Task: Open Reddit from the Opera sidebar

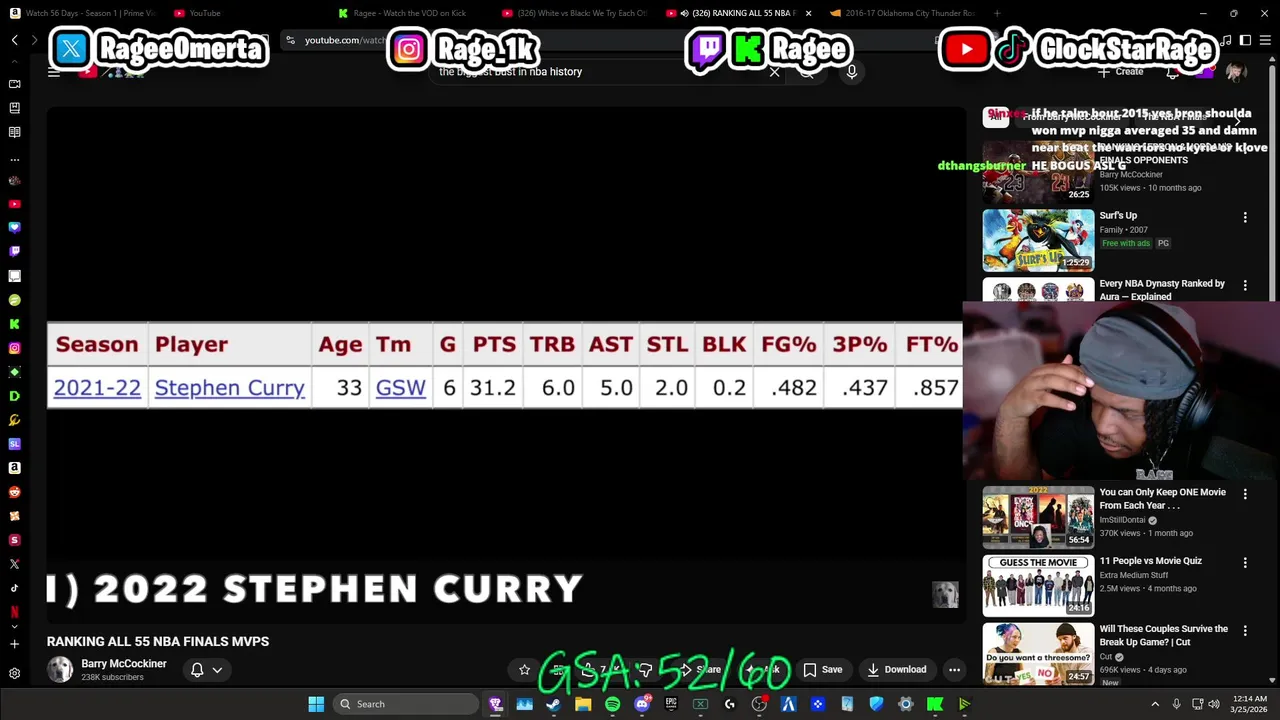Action: point(14,492)
